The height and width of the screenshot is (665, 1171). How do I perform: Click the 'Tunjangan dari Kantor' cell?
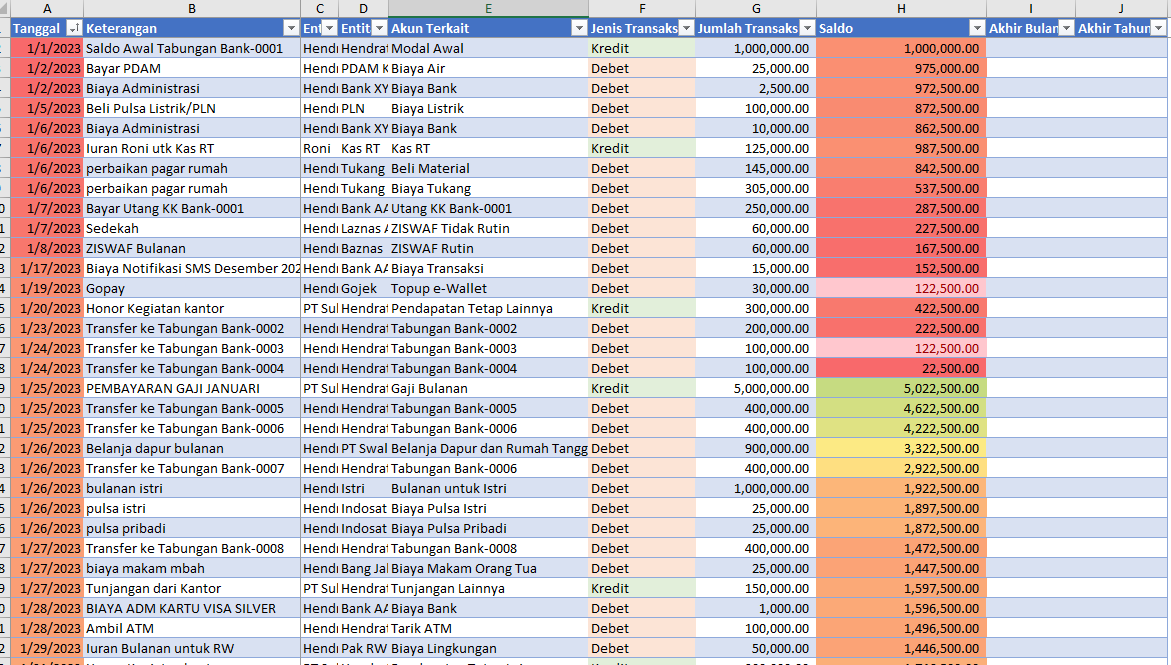(x=192, y=589)
